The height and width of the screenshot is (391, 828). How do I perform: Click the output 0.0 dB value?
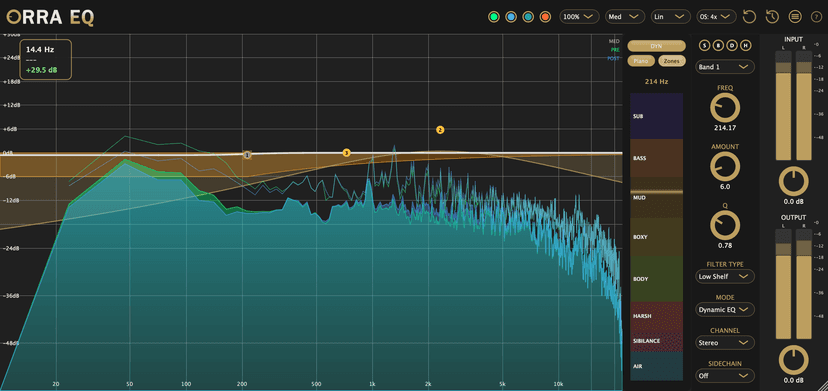click(x=794, y=380)
